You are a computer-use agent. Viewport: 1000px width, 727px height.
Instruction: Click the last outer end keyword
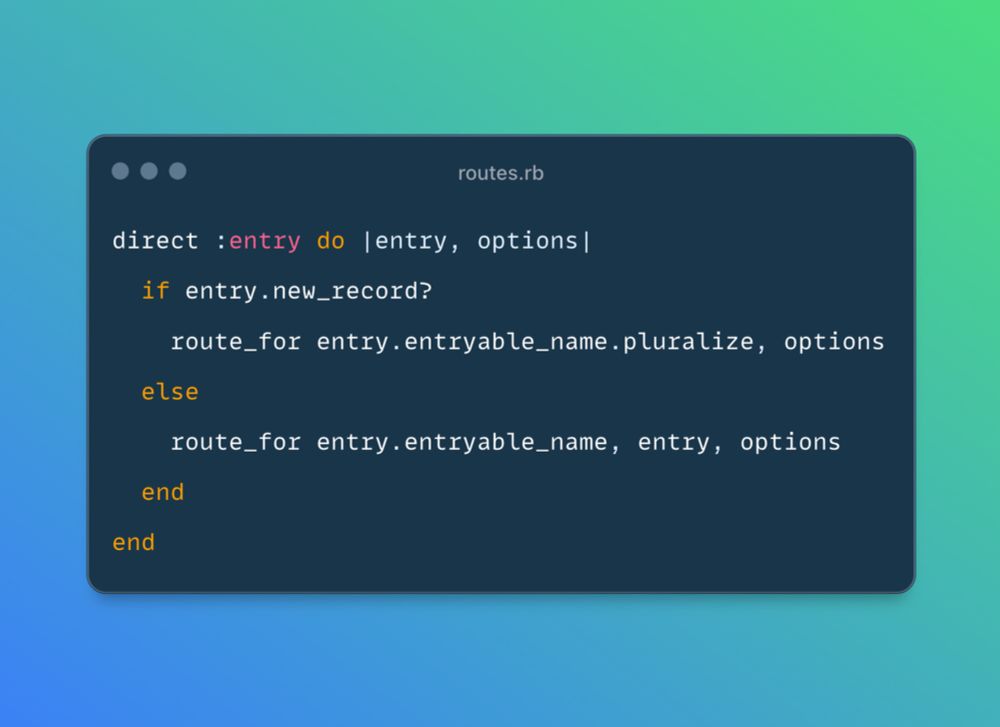(134, 543)
